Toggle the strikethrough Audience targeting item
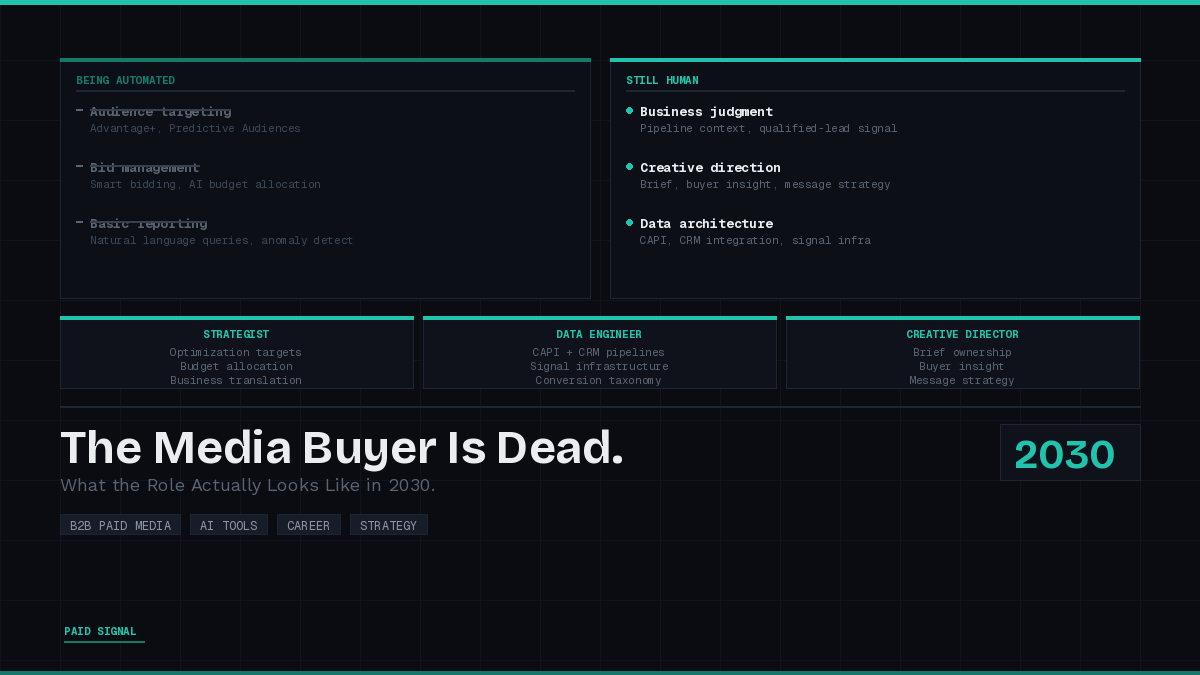The image size is (1200, 675). click(x=160, y=111)
